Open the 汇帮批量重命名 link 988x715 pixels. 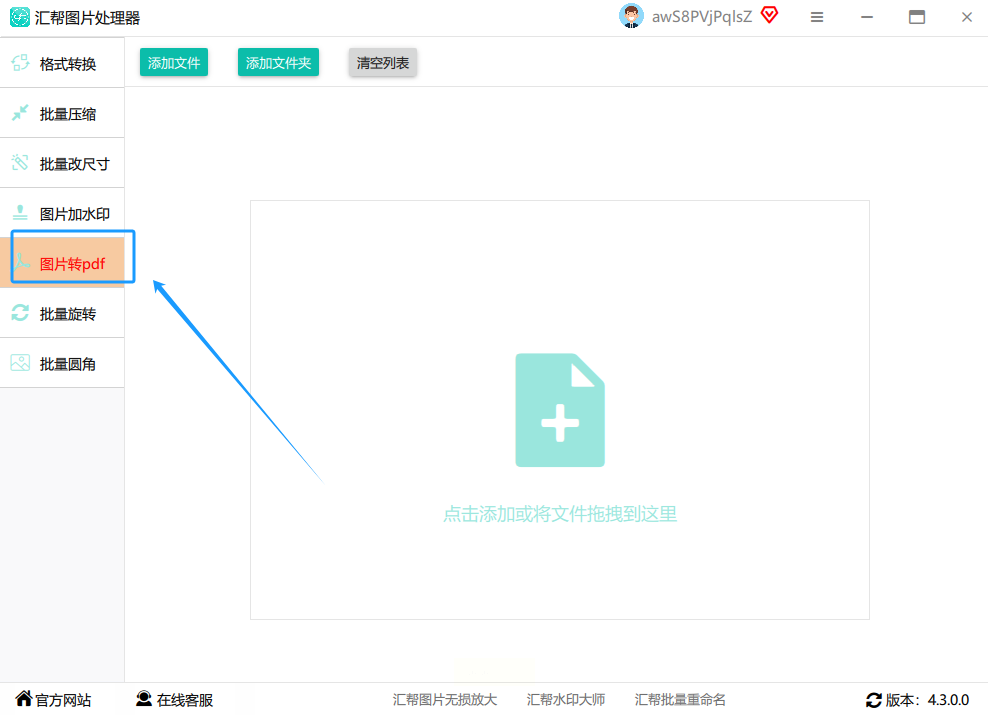680,700
